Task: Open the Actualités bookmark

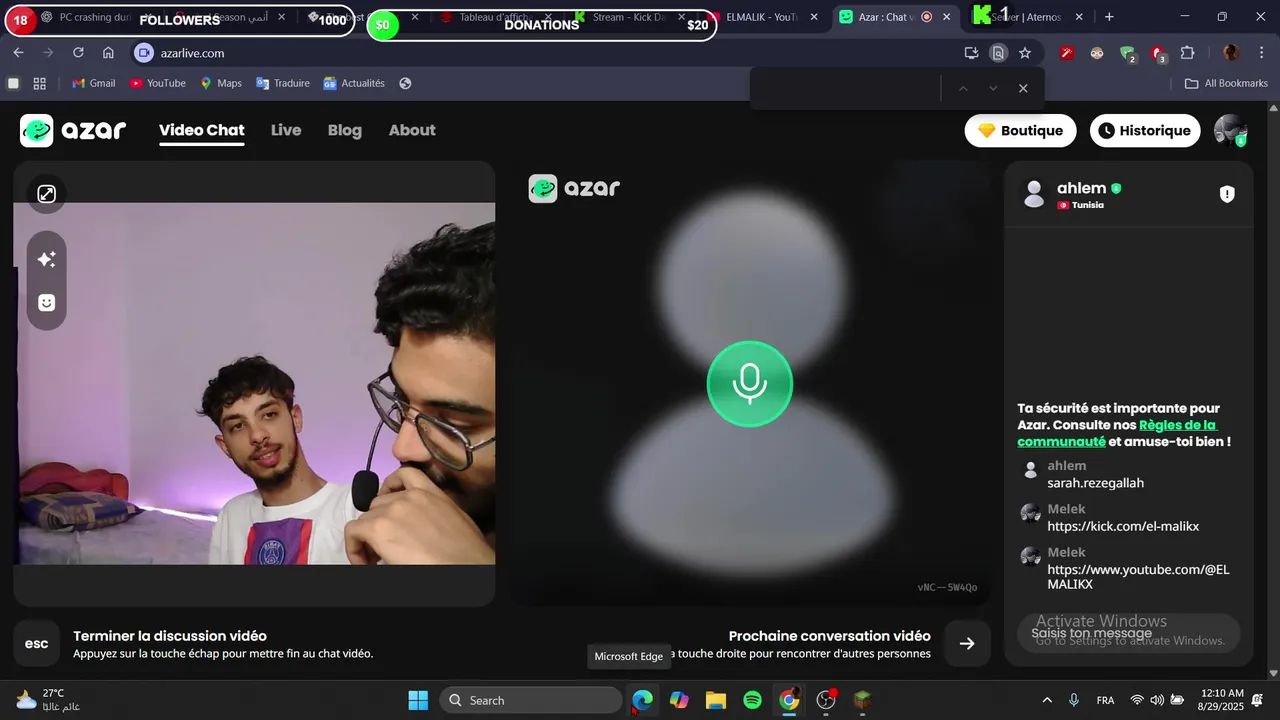Action: (354, 83)
